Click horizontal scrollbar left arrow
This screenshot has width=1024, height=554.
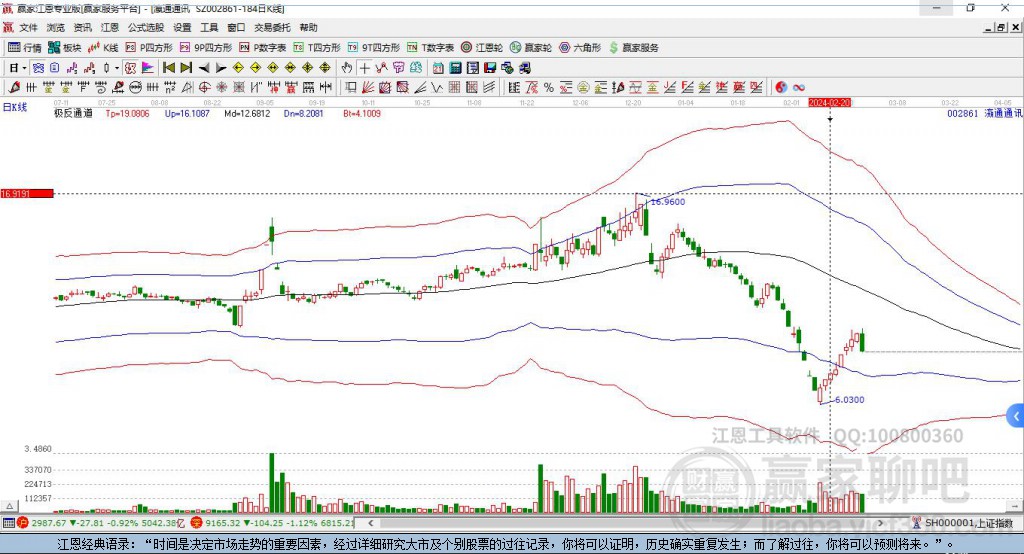[x=370, y=523]
